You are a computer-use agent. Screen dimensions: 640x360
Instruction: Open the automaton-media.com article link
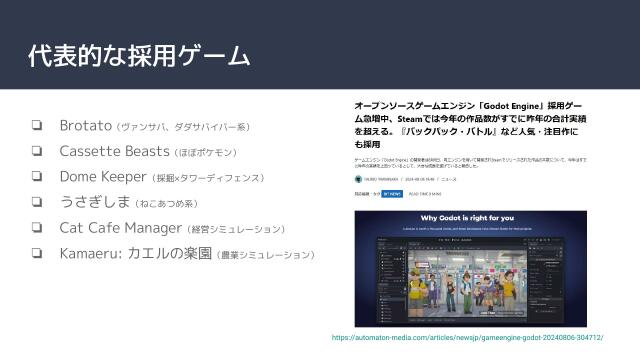click(x=467, y=338)
